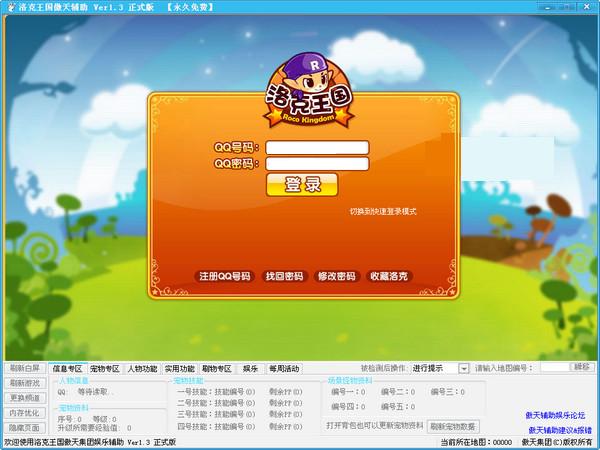Image resolution: width=600 pixels, height=450 pixels.
Task: Click the 傲天集团(C)版权所有 status text
Action: (x=557, y=442)
